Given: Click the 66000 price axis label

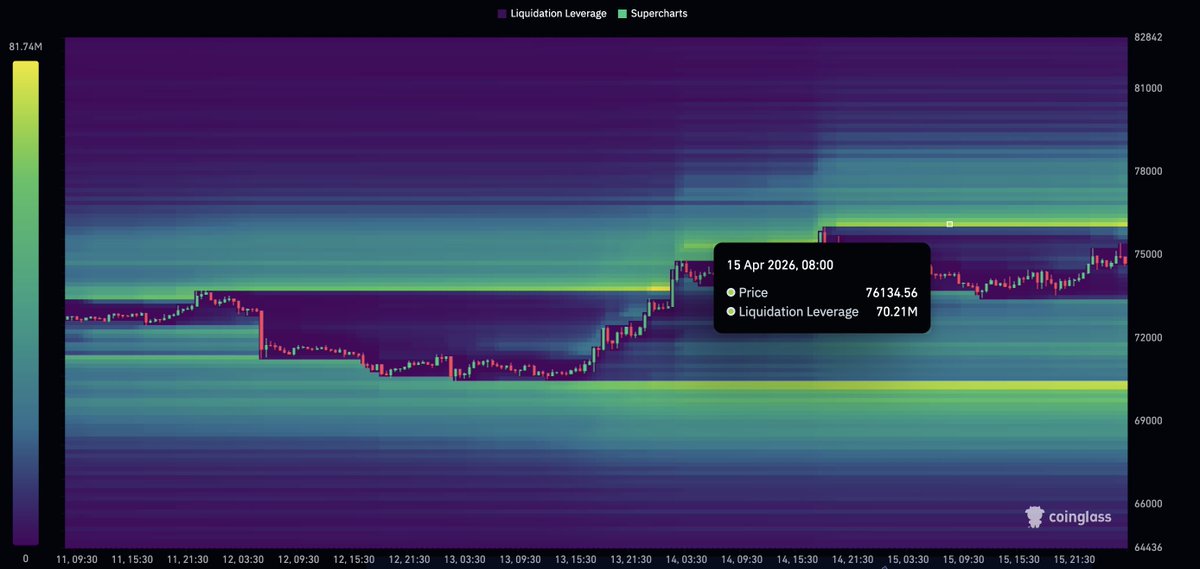Looking at the screenshot, I should click(x=1148, y=504).
